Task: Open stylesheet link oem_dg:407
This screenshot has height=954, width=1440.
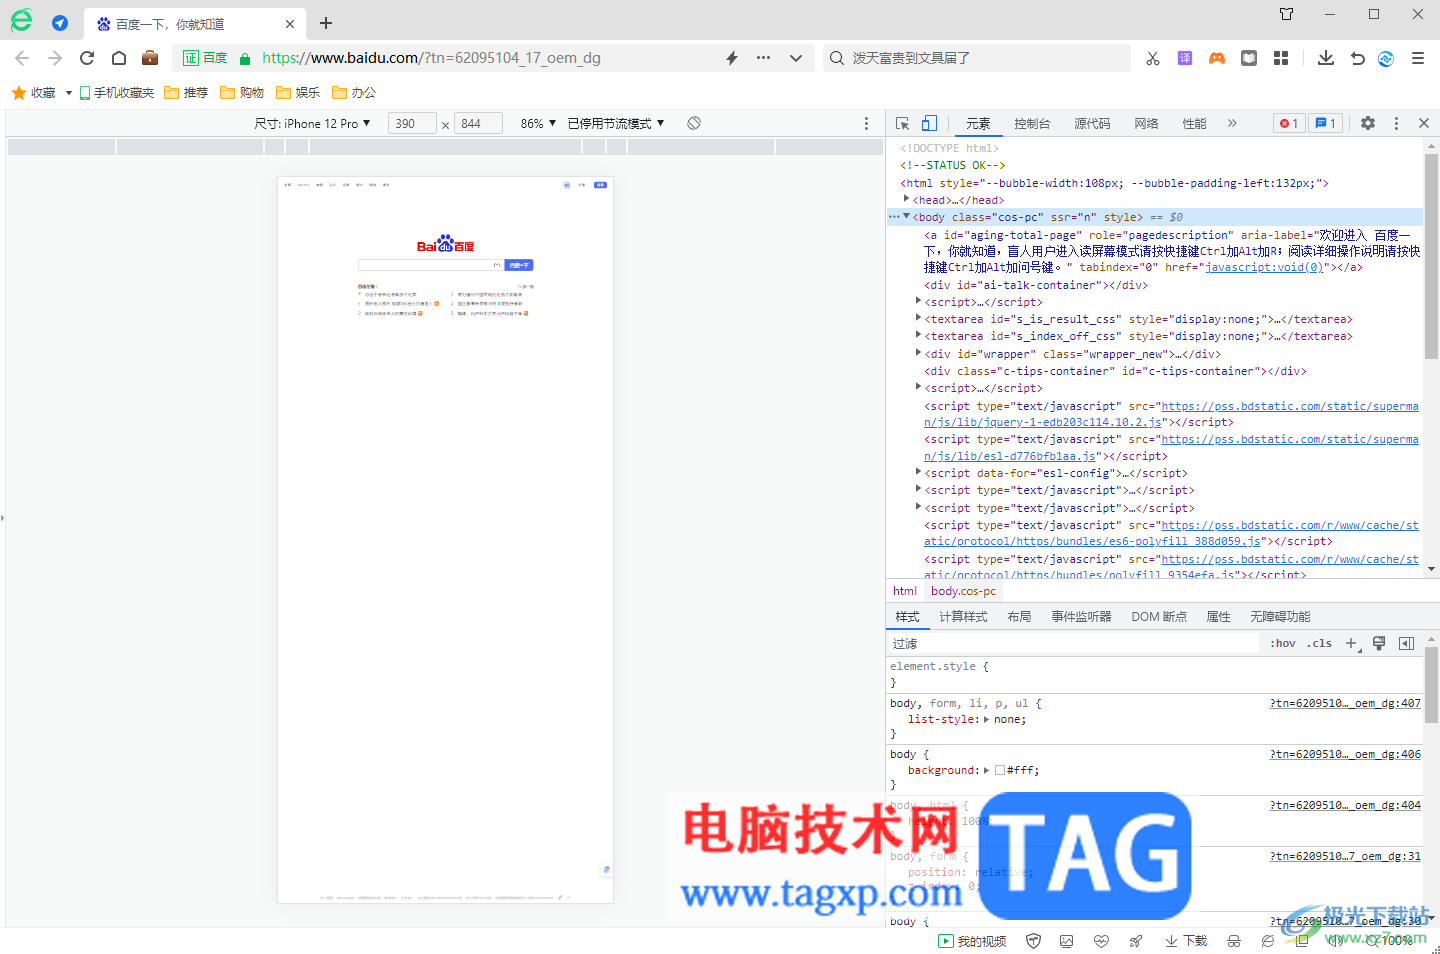Action: coord(1345,703)
